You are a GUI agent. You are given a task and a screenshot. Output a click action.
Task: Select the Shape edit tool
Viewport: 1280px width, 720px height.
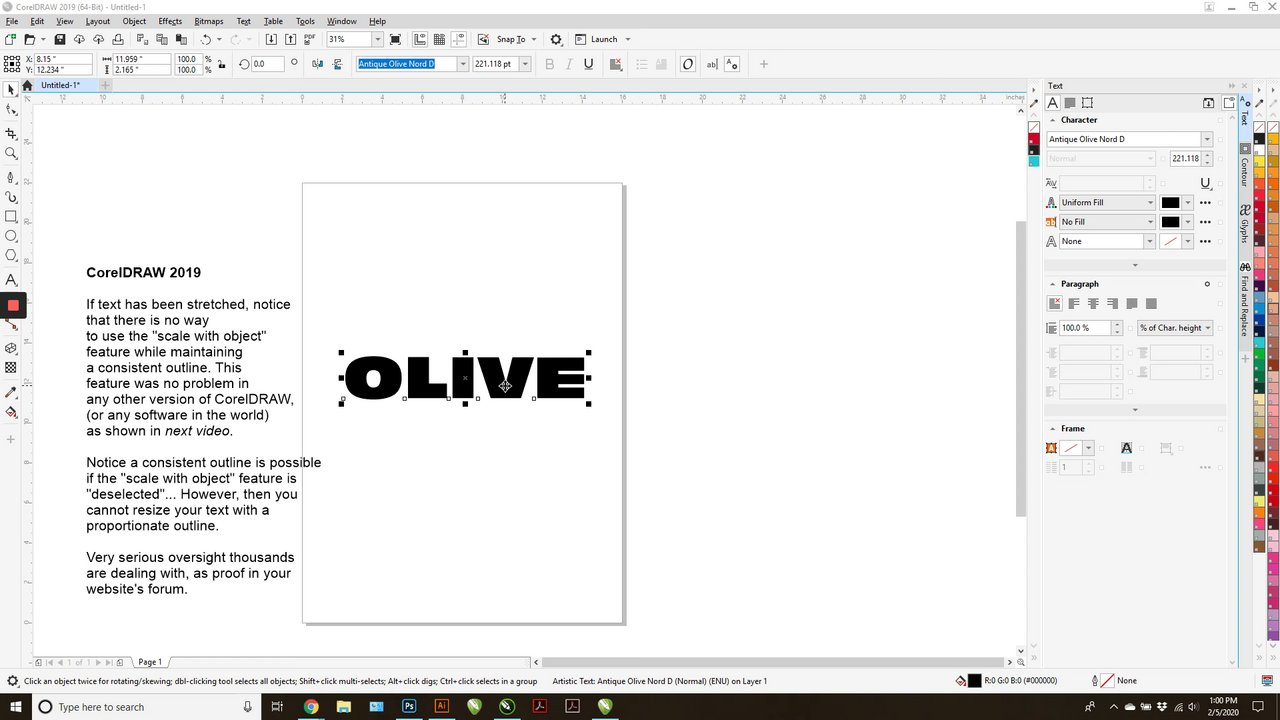[x=11, y=111]
